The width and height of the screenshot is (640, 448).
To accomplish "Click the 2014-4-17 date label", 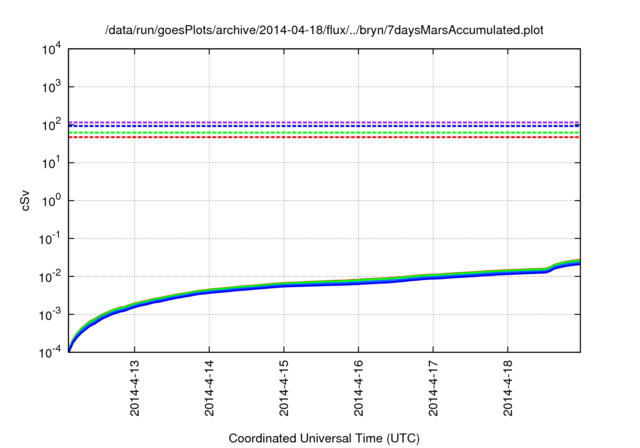I will (433, 388).
